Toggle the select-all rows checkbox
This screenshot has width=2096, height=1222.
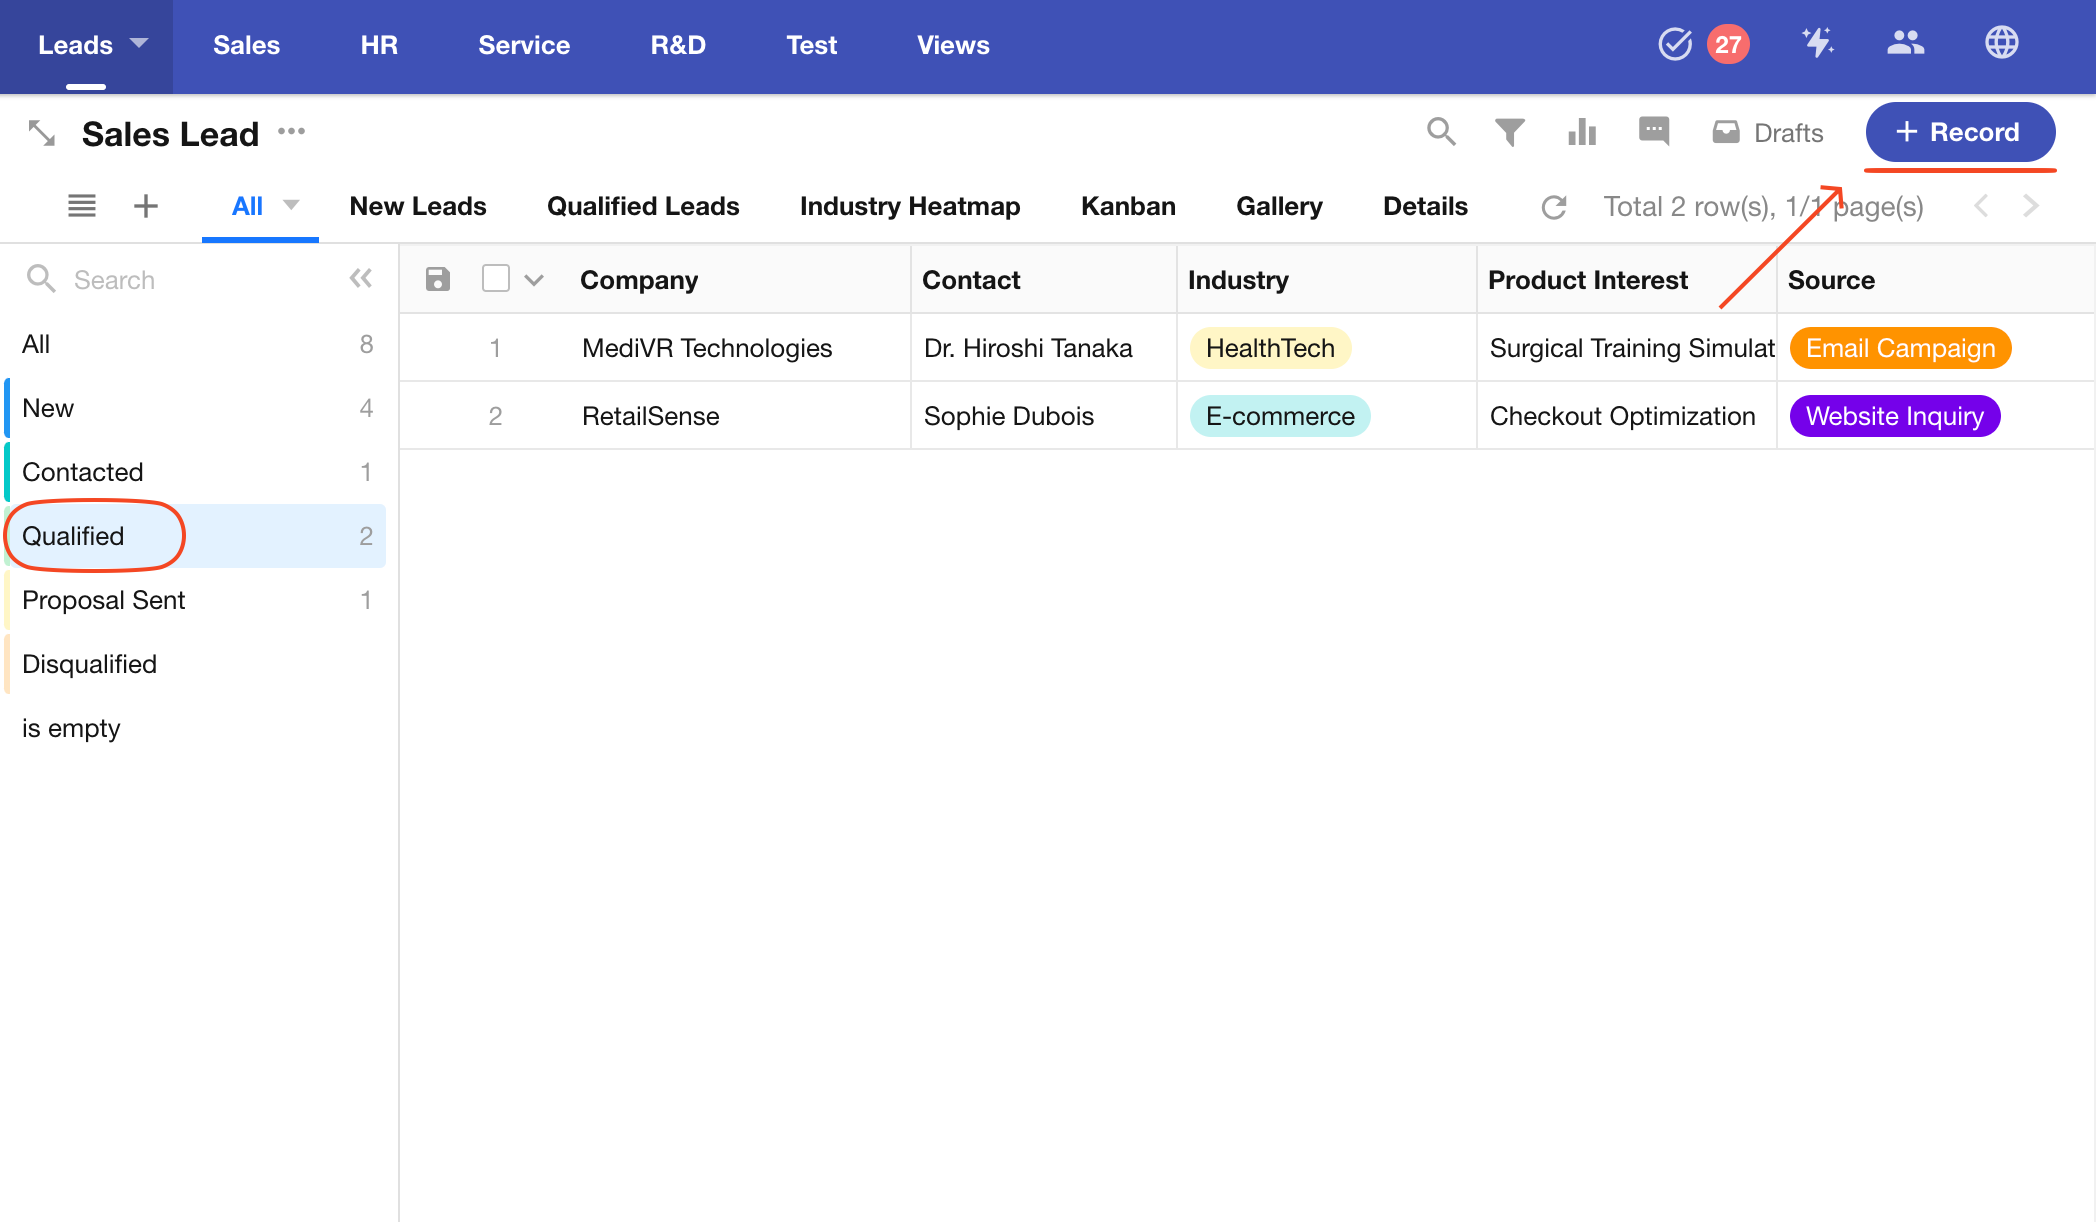pos(495,278)
